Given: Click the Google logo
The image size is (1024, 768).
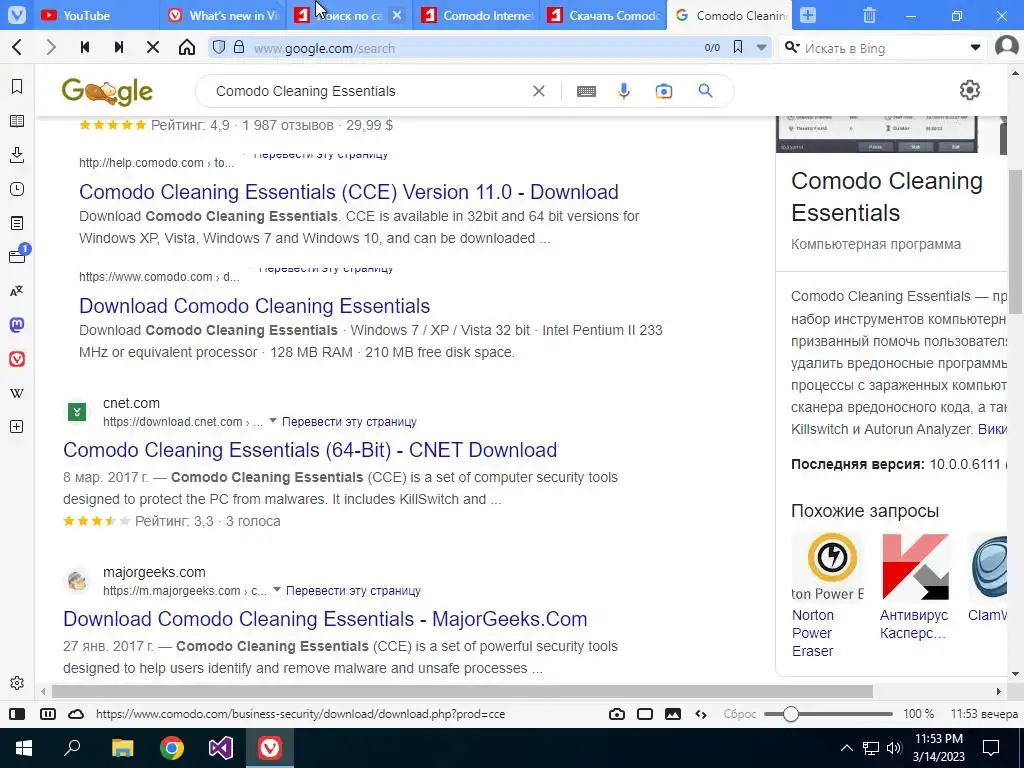Looking at the screenshot, I should coord(107,92).
